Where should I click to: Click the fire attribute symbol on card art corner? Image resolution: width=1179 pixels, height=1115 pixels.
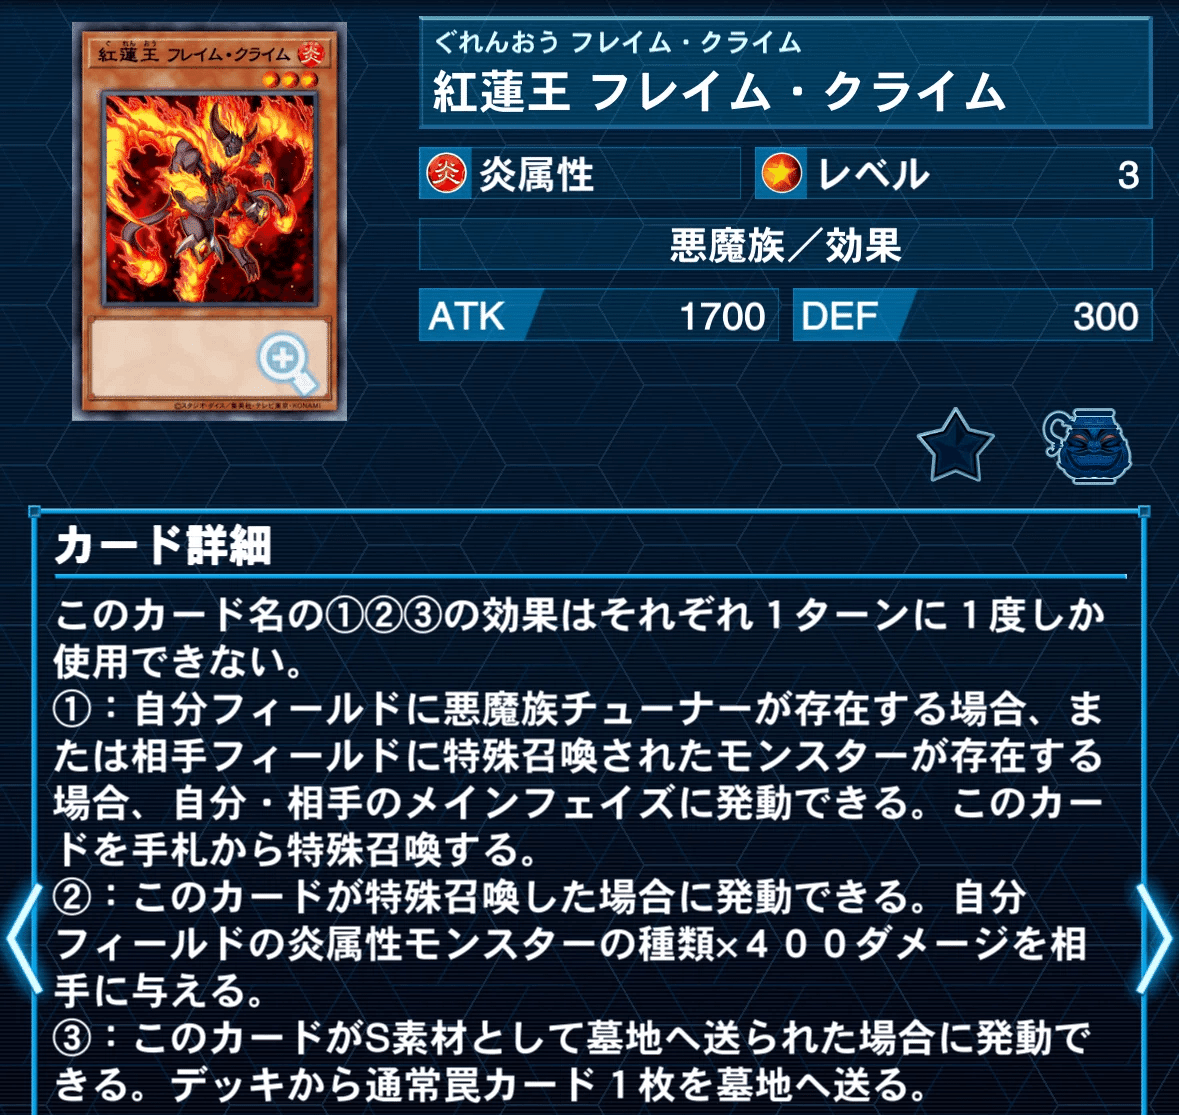[311, 53]
